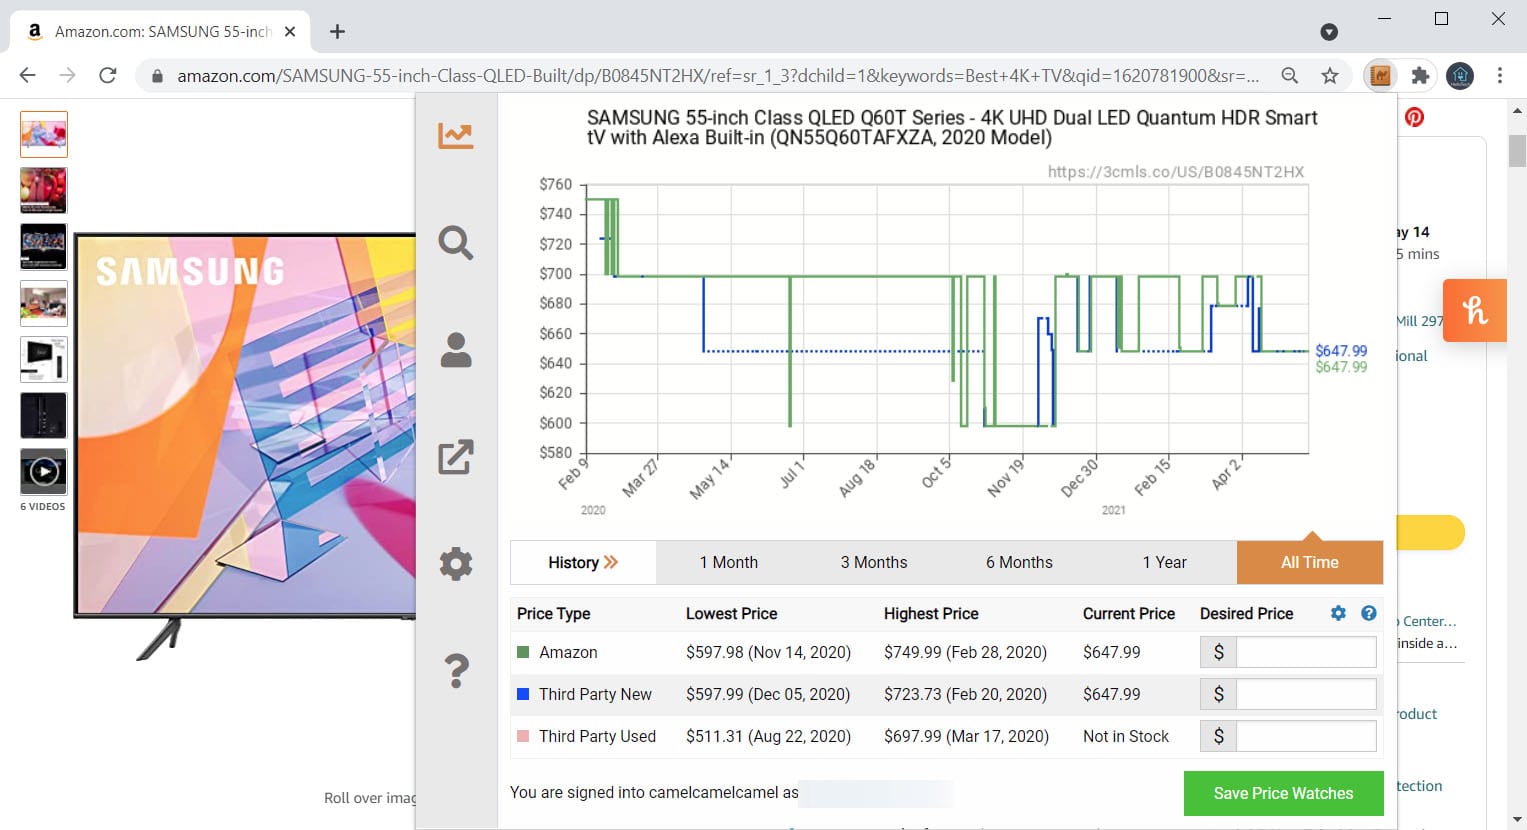Expand the History arrows

click(x=583, y=562)
